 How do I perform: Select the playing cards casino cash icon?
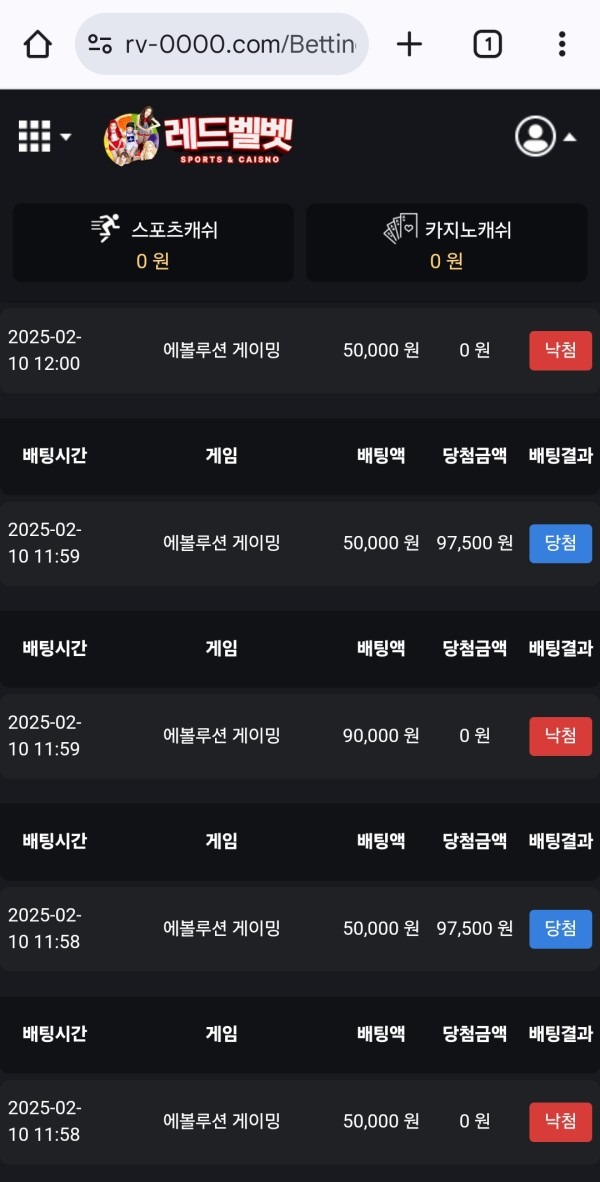coord(397,228)
